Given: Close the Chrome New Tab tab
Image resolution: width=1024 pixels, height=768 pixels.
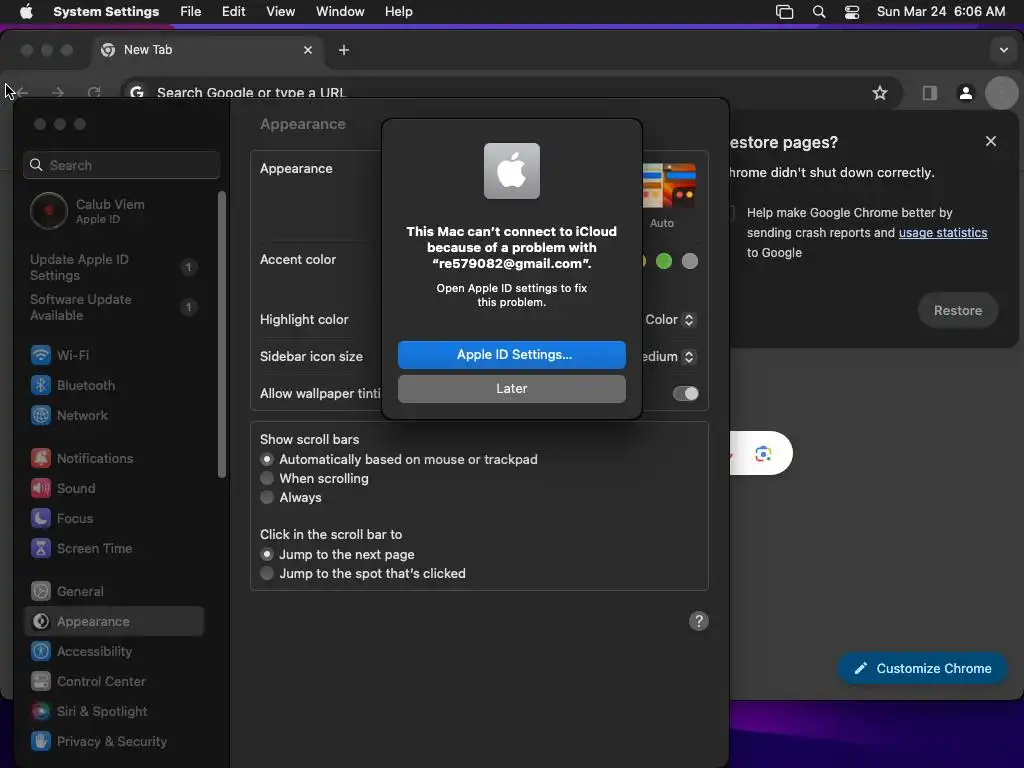Looking at the screenshot, I should pos(308,50).
